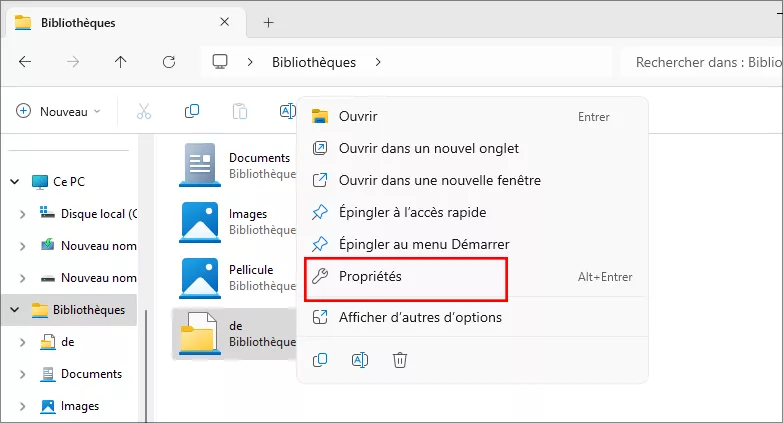Choose Propriétés from the context menu
The height and width of the screenshot is (423, 783).
point(472,277)
